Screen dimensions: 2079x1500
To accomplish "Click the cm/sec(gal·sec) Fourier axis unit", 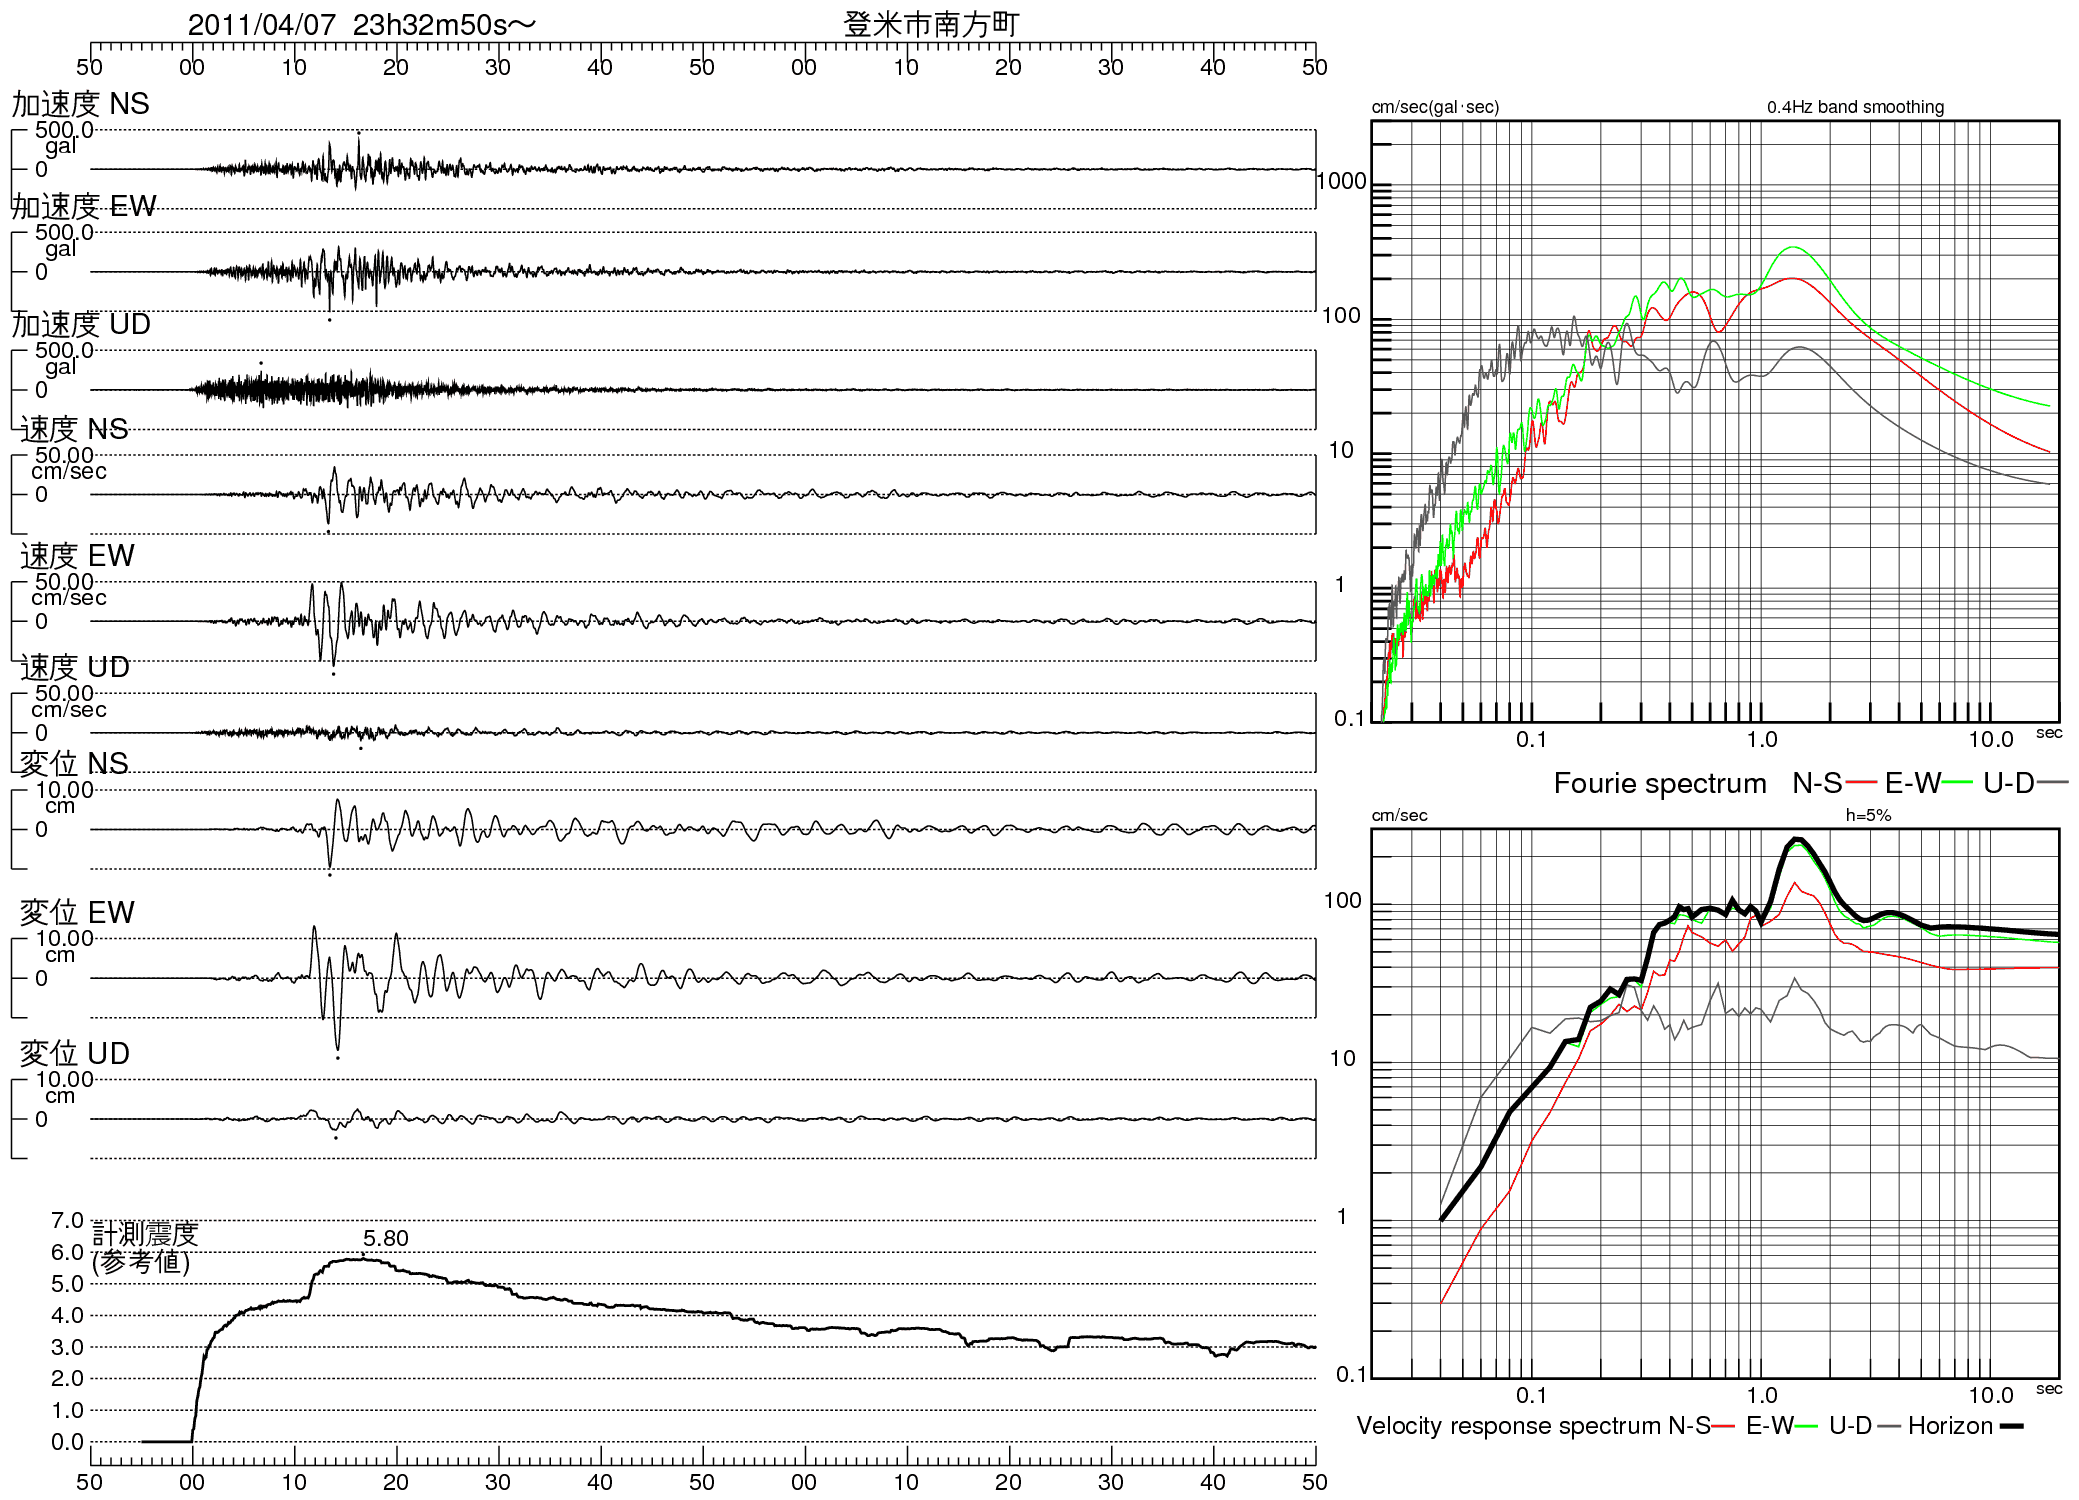I will click(x=1434, y=107).
